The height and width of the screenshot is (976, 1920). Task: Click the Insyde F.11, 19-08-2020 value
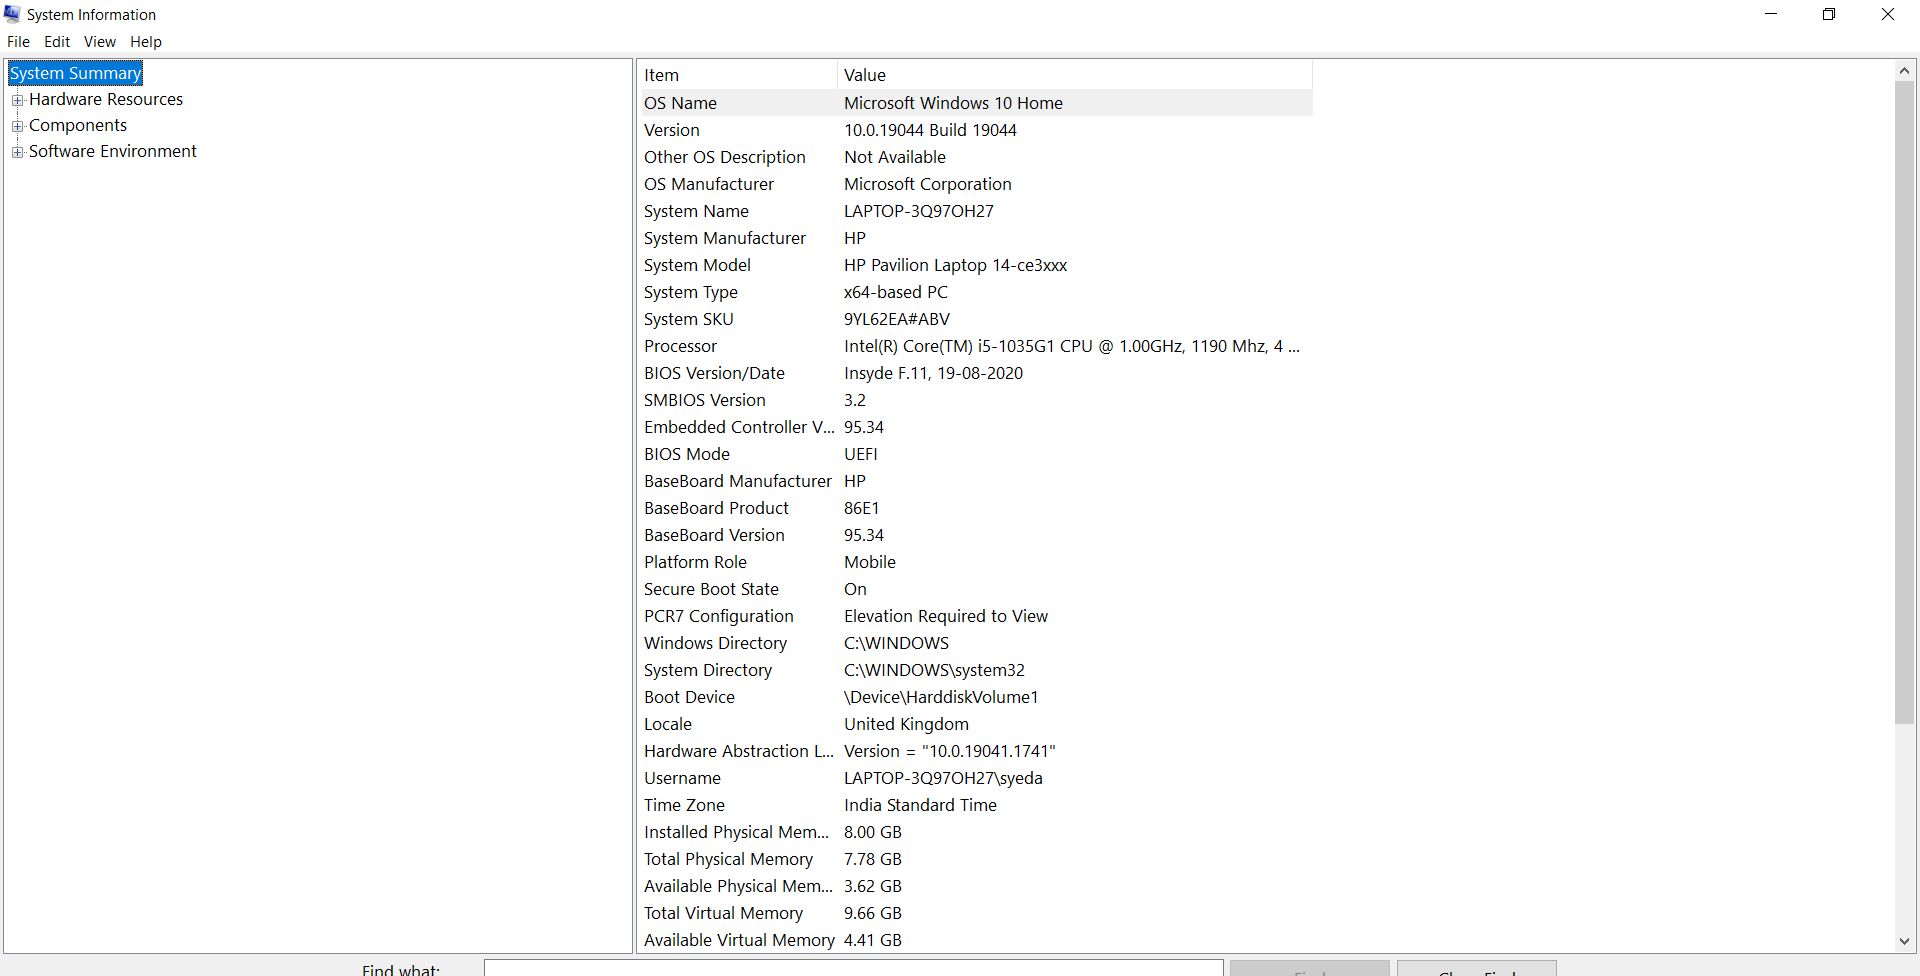[933, 373]
